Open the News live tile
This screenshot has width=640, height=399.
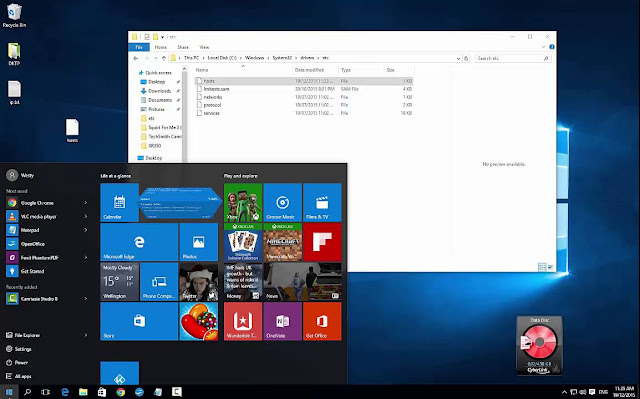[x=302, y=282]
